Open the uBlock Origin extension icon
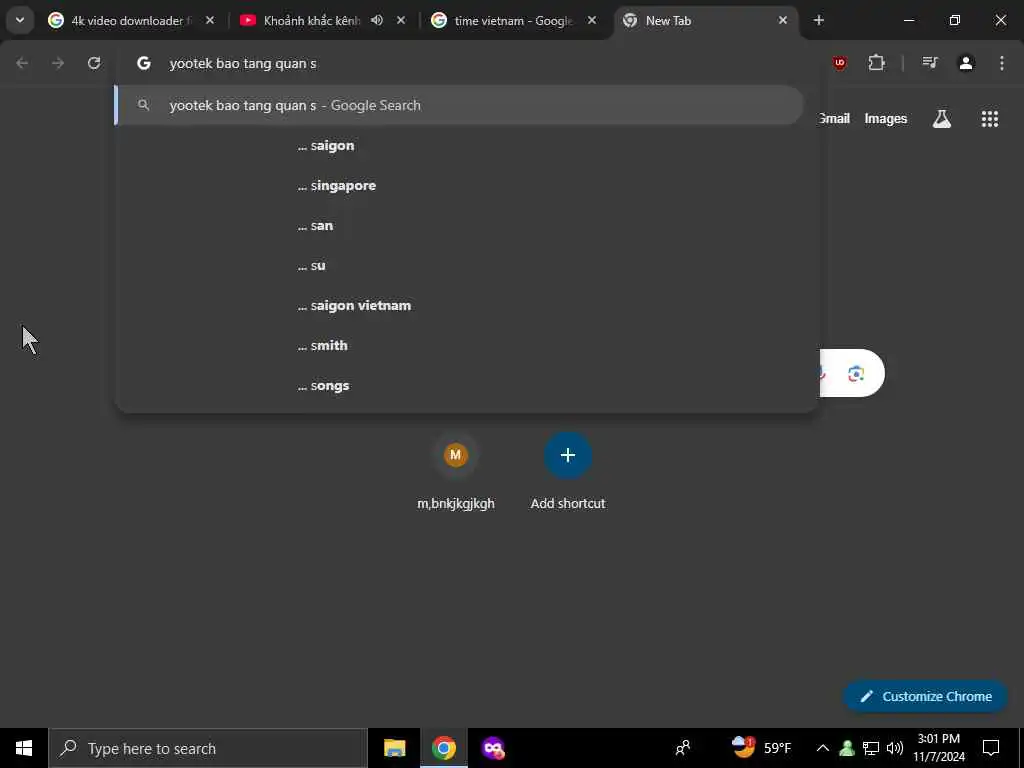Screen dimensions: 1024x768 coord(840,63)
